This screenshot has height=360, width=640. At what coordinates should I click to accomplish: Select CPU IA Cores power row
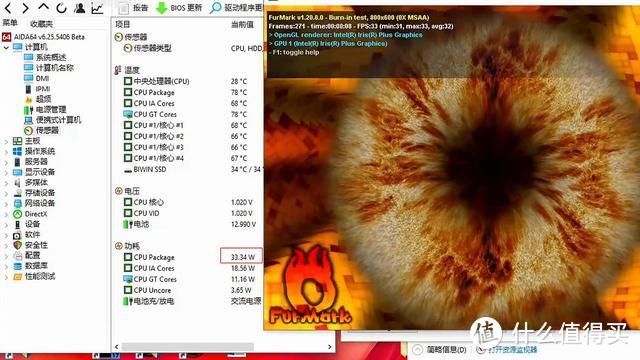pyautogui.click(x=188, y=268)
